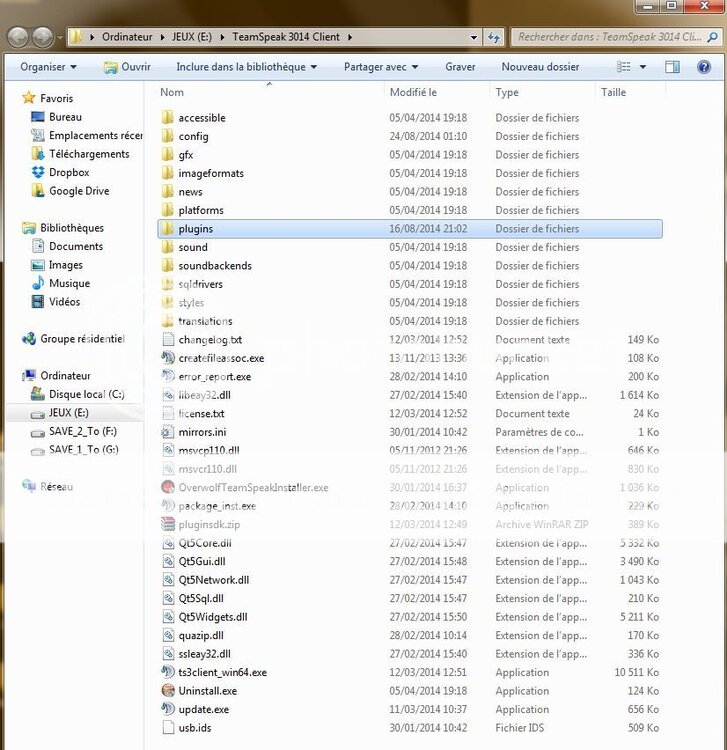
Task: Open the change view options dropdown arrow
Action: tap(643, 67)
